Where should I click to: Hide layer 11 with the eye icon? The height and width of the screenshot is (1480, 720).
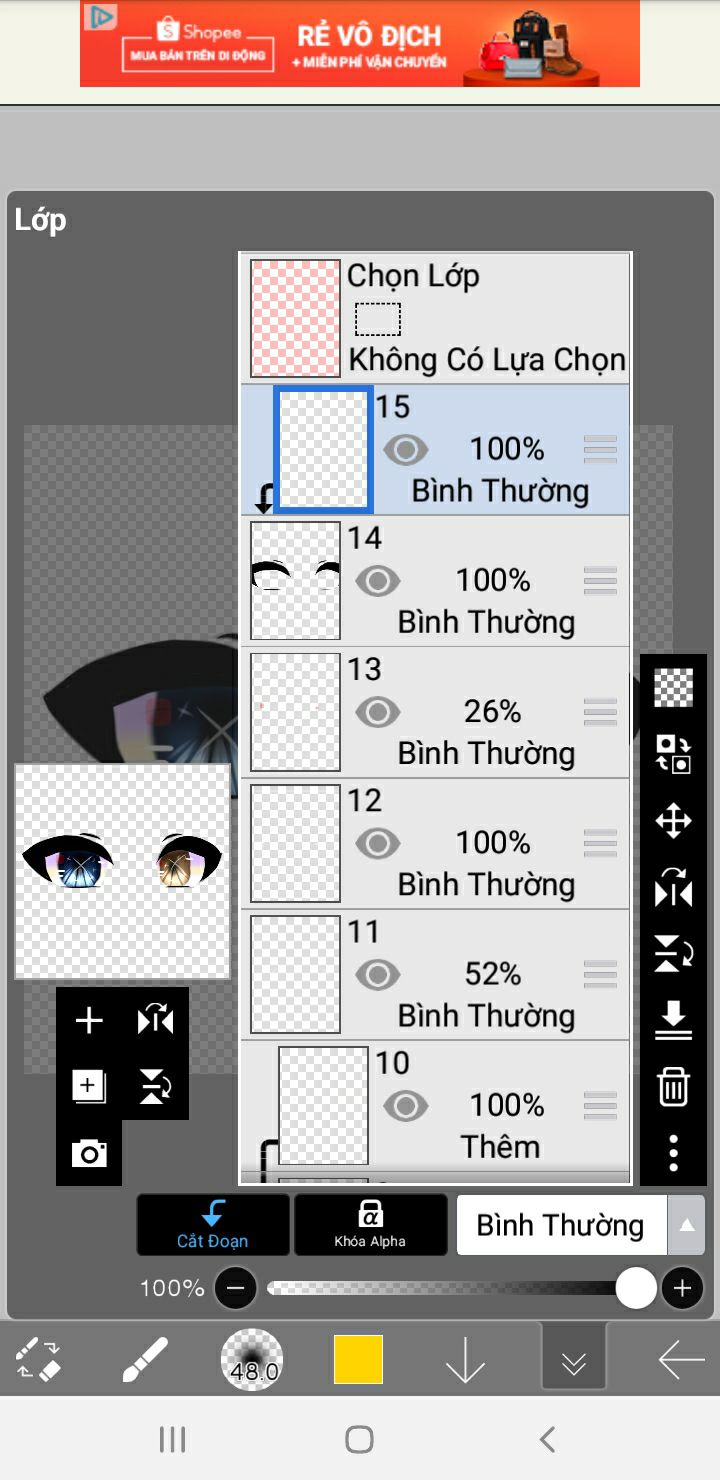[377, 975]
